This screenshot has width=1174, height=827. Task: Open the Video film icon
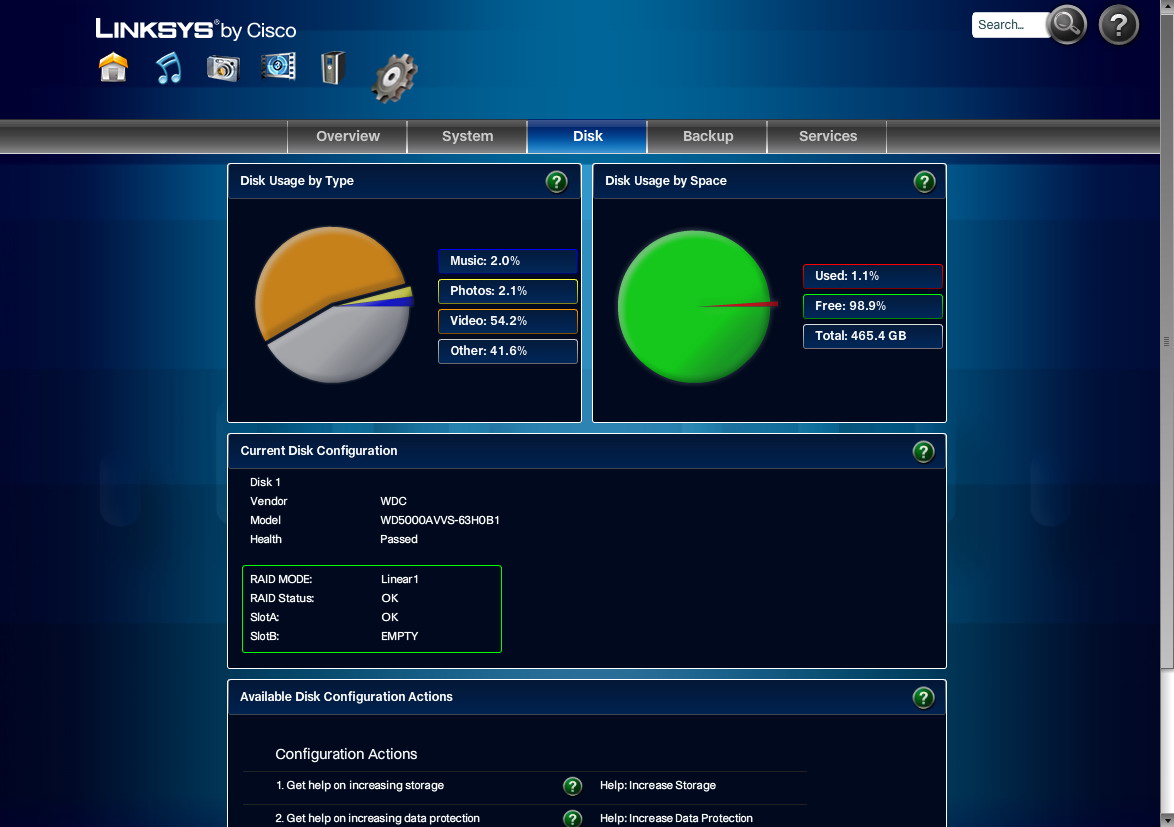(x=279, y=67)
